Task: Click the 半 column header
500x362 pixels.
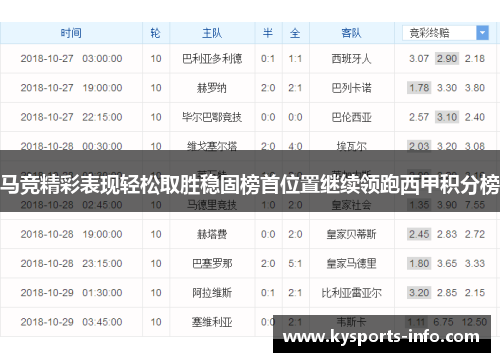Action: tap(268, 33)
